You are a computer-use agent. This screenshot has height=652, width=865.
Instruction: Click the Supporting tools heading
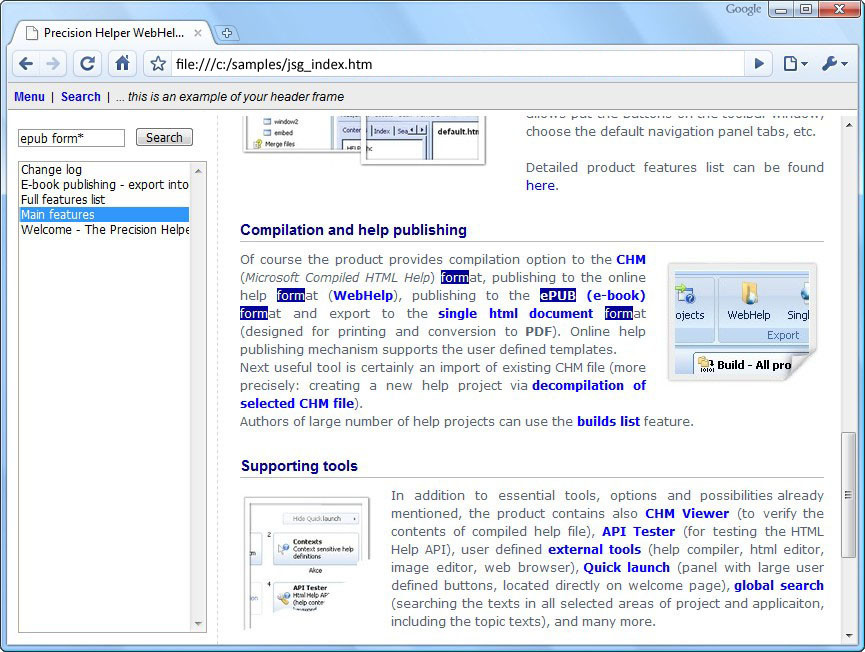coord(300,466)
